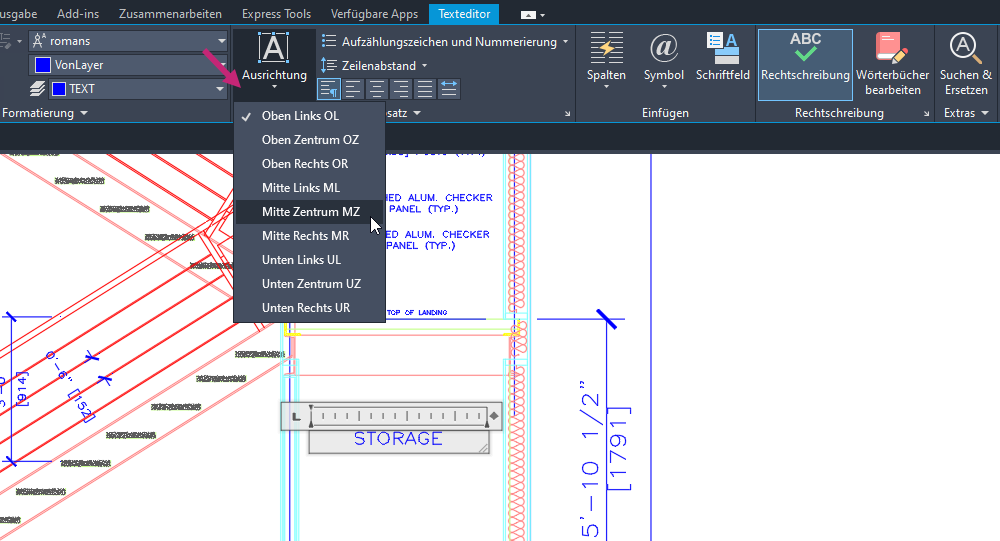Click the blue VonLayer color swatch
1000x541 pixels.
tap(43, 65)
